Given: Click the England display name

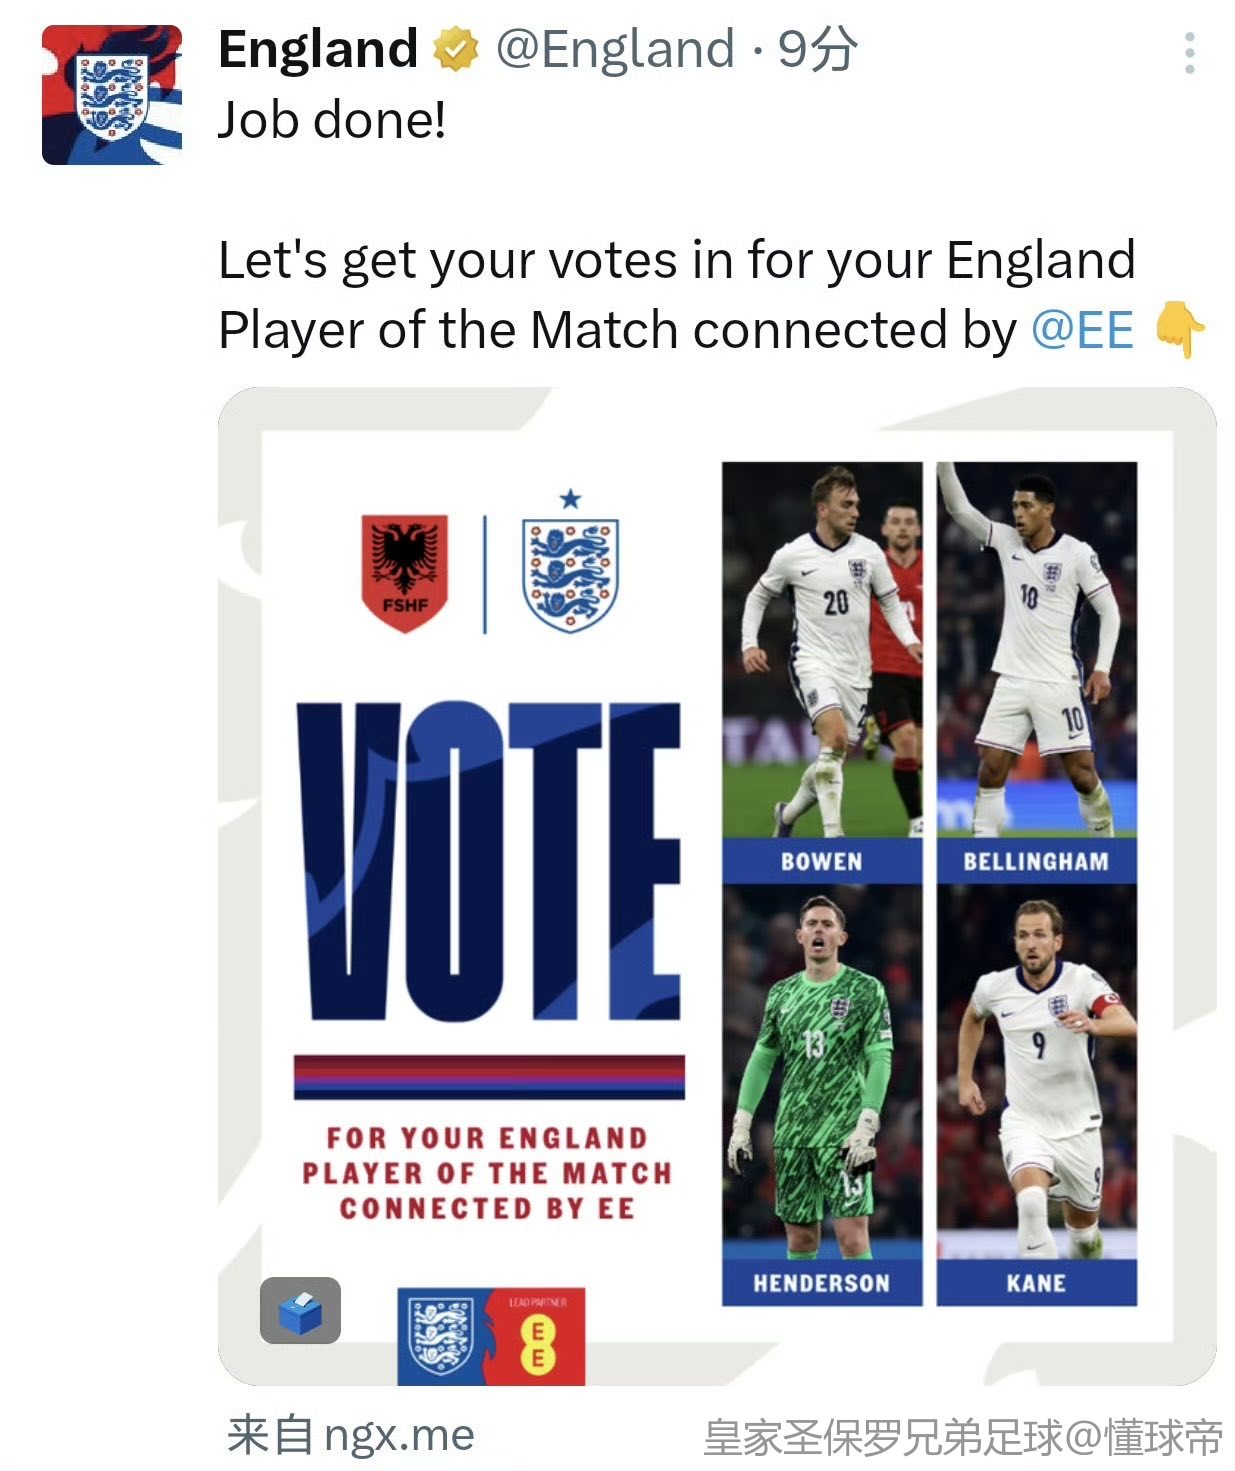Looking at the screenshot, I should coord(318,50).
